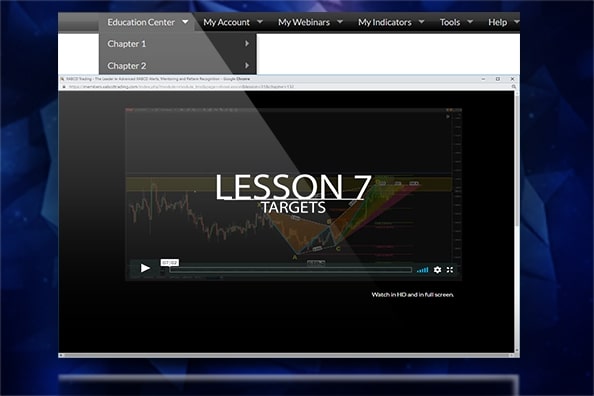The image size is (594, 396).
Task: Open the Tools menu
Action: coord(450,22)
